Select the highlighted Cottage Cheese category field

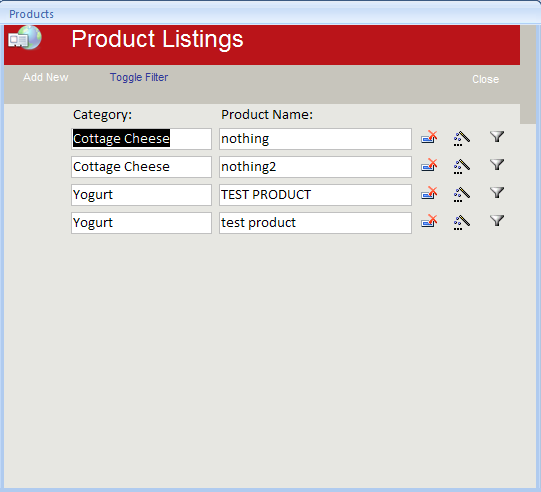(x=141, y=139)
